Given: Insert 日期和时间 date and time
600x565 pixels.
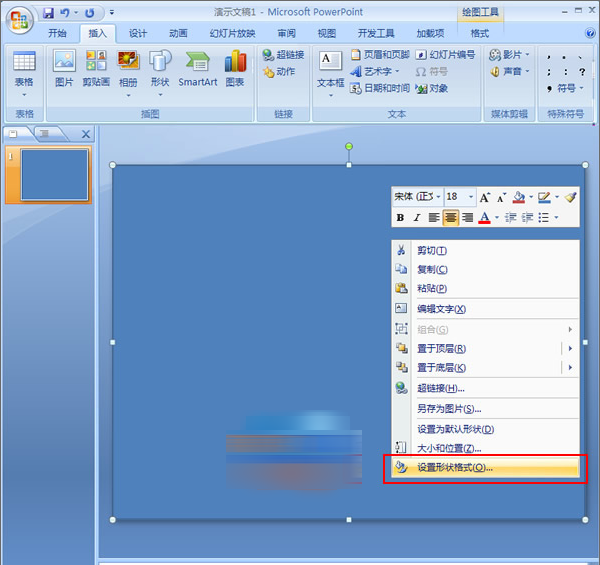Looking at the screenshot, I should [380, 88].
